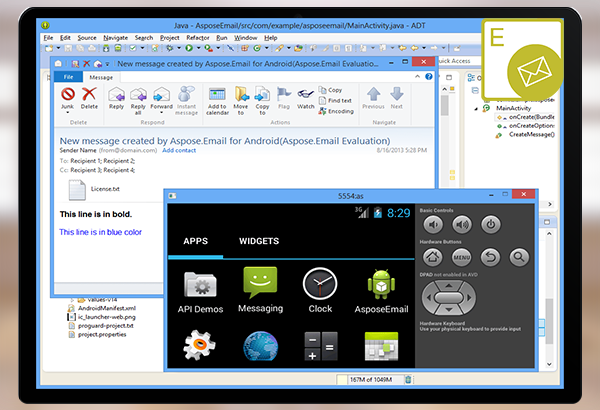Open the License.txt attachment
Screen dimensions: 600x410
(94, 189)
